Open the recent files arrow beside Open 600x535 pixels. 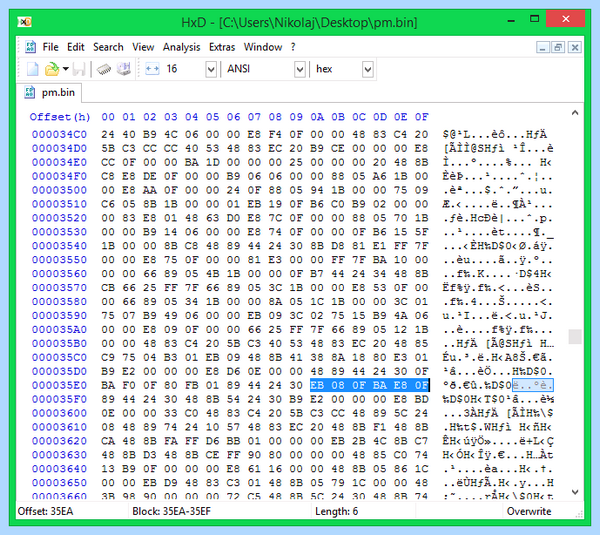66,69
